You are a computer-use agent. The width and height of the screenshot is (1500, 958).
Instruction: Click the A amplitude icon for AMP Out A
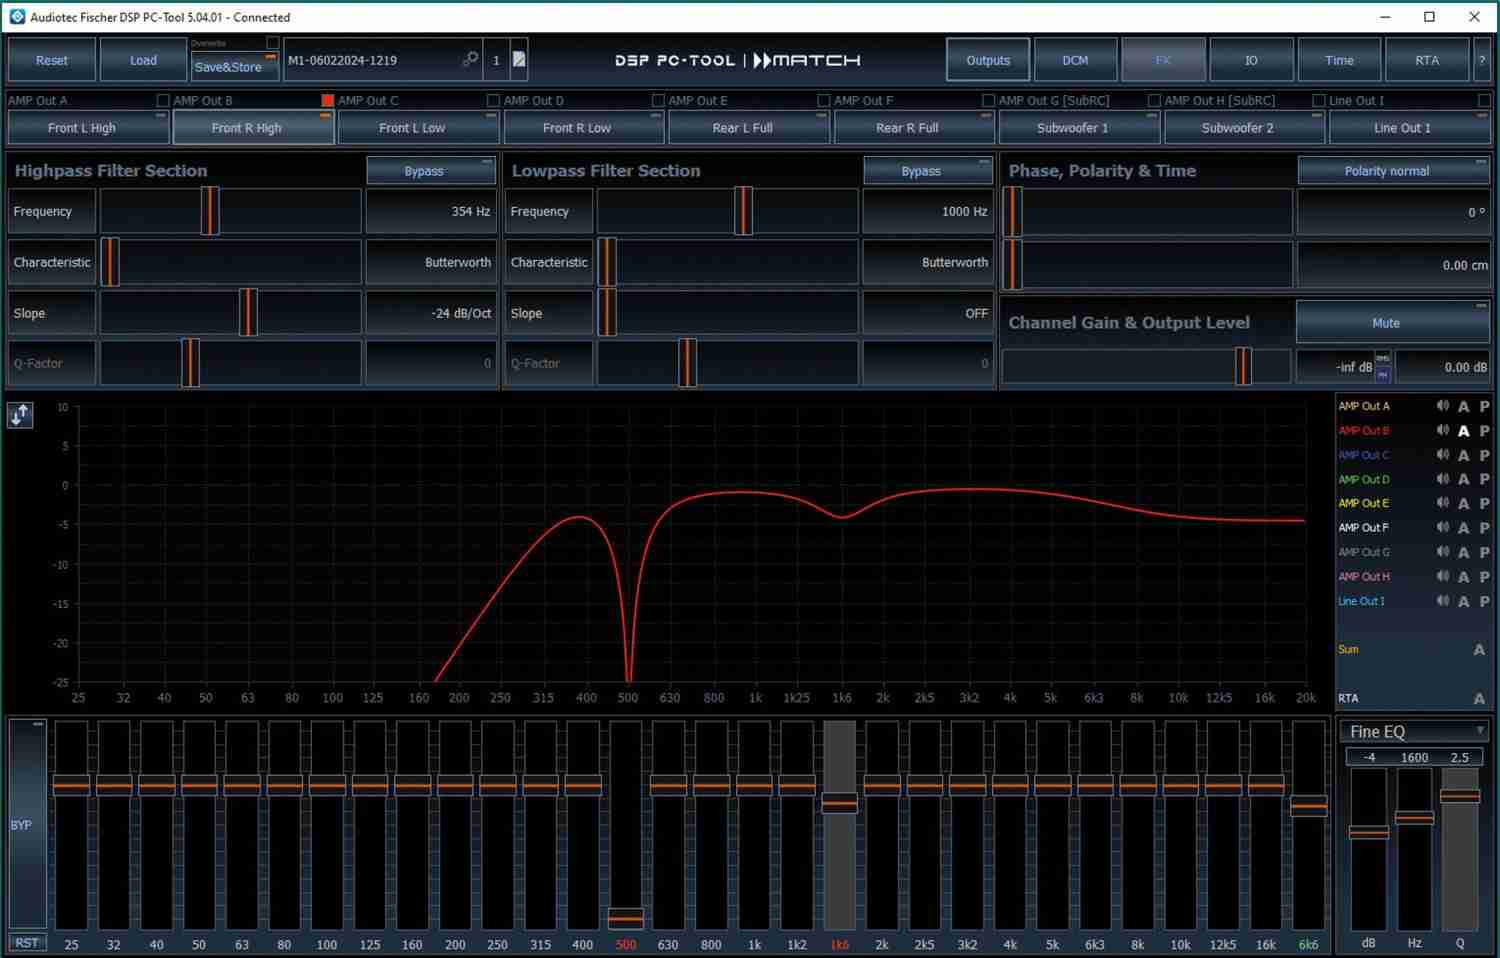1464,406
